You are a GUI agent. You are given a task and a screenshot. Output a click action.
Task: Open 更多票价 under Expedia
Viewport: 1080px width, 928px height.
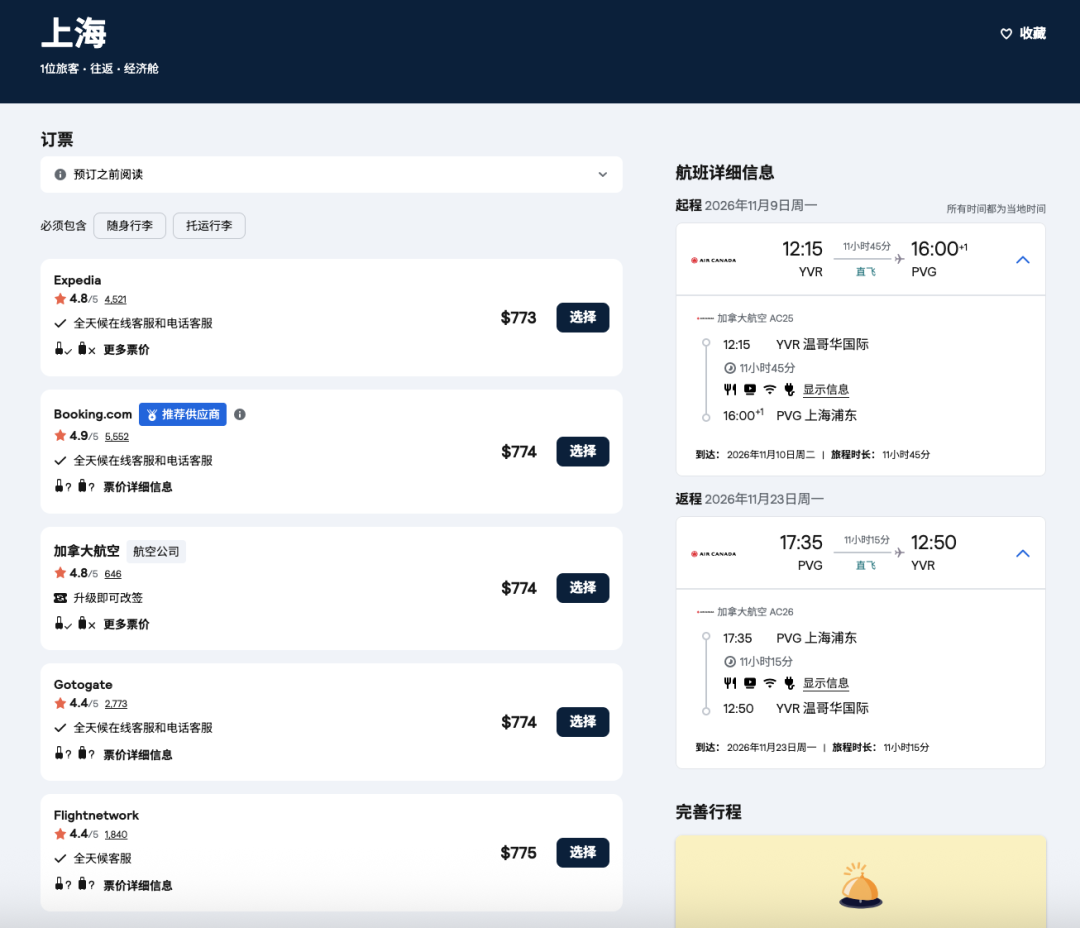tap(127, 350)
